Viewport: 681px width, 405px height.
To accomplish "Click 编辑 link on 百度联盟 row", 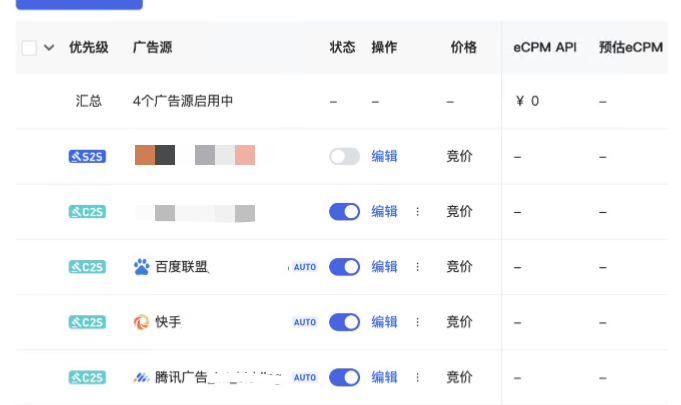I will 384,267.
